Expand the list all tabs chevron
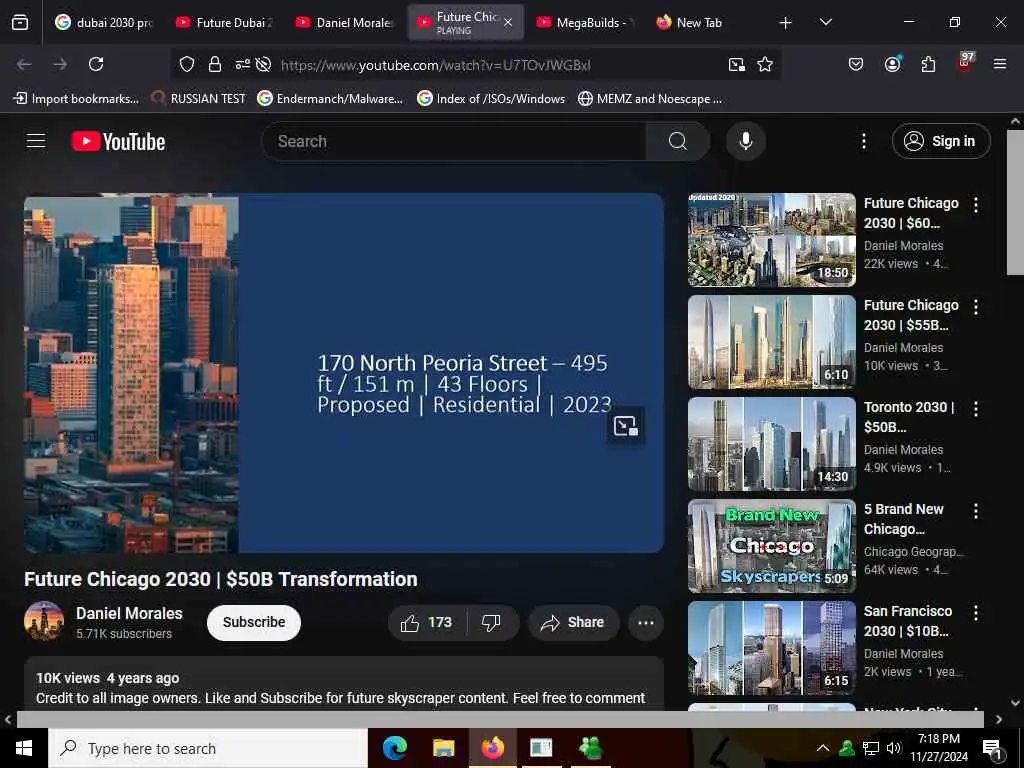The image size is (1024, 768). [x=825, y=22]
